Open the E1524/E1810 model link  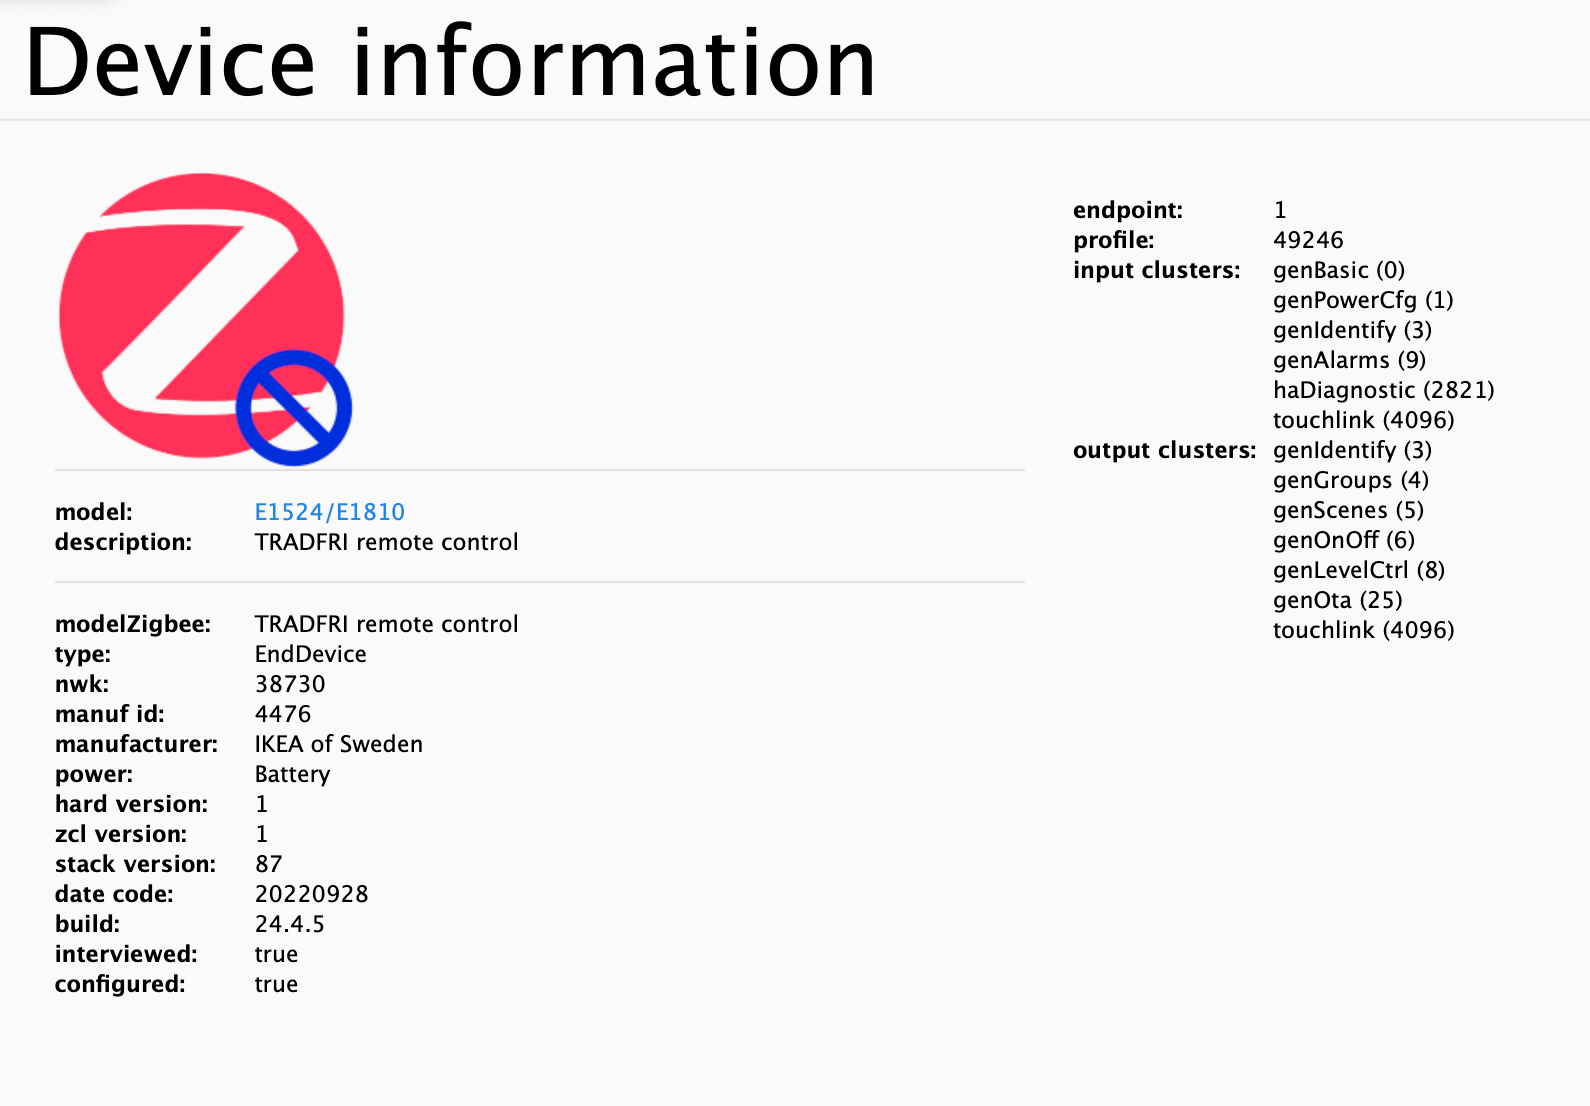point(329,512)
